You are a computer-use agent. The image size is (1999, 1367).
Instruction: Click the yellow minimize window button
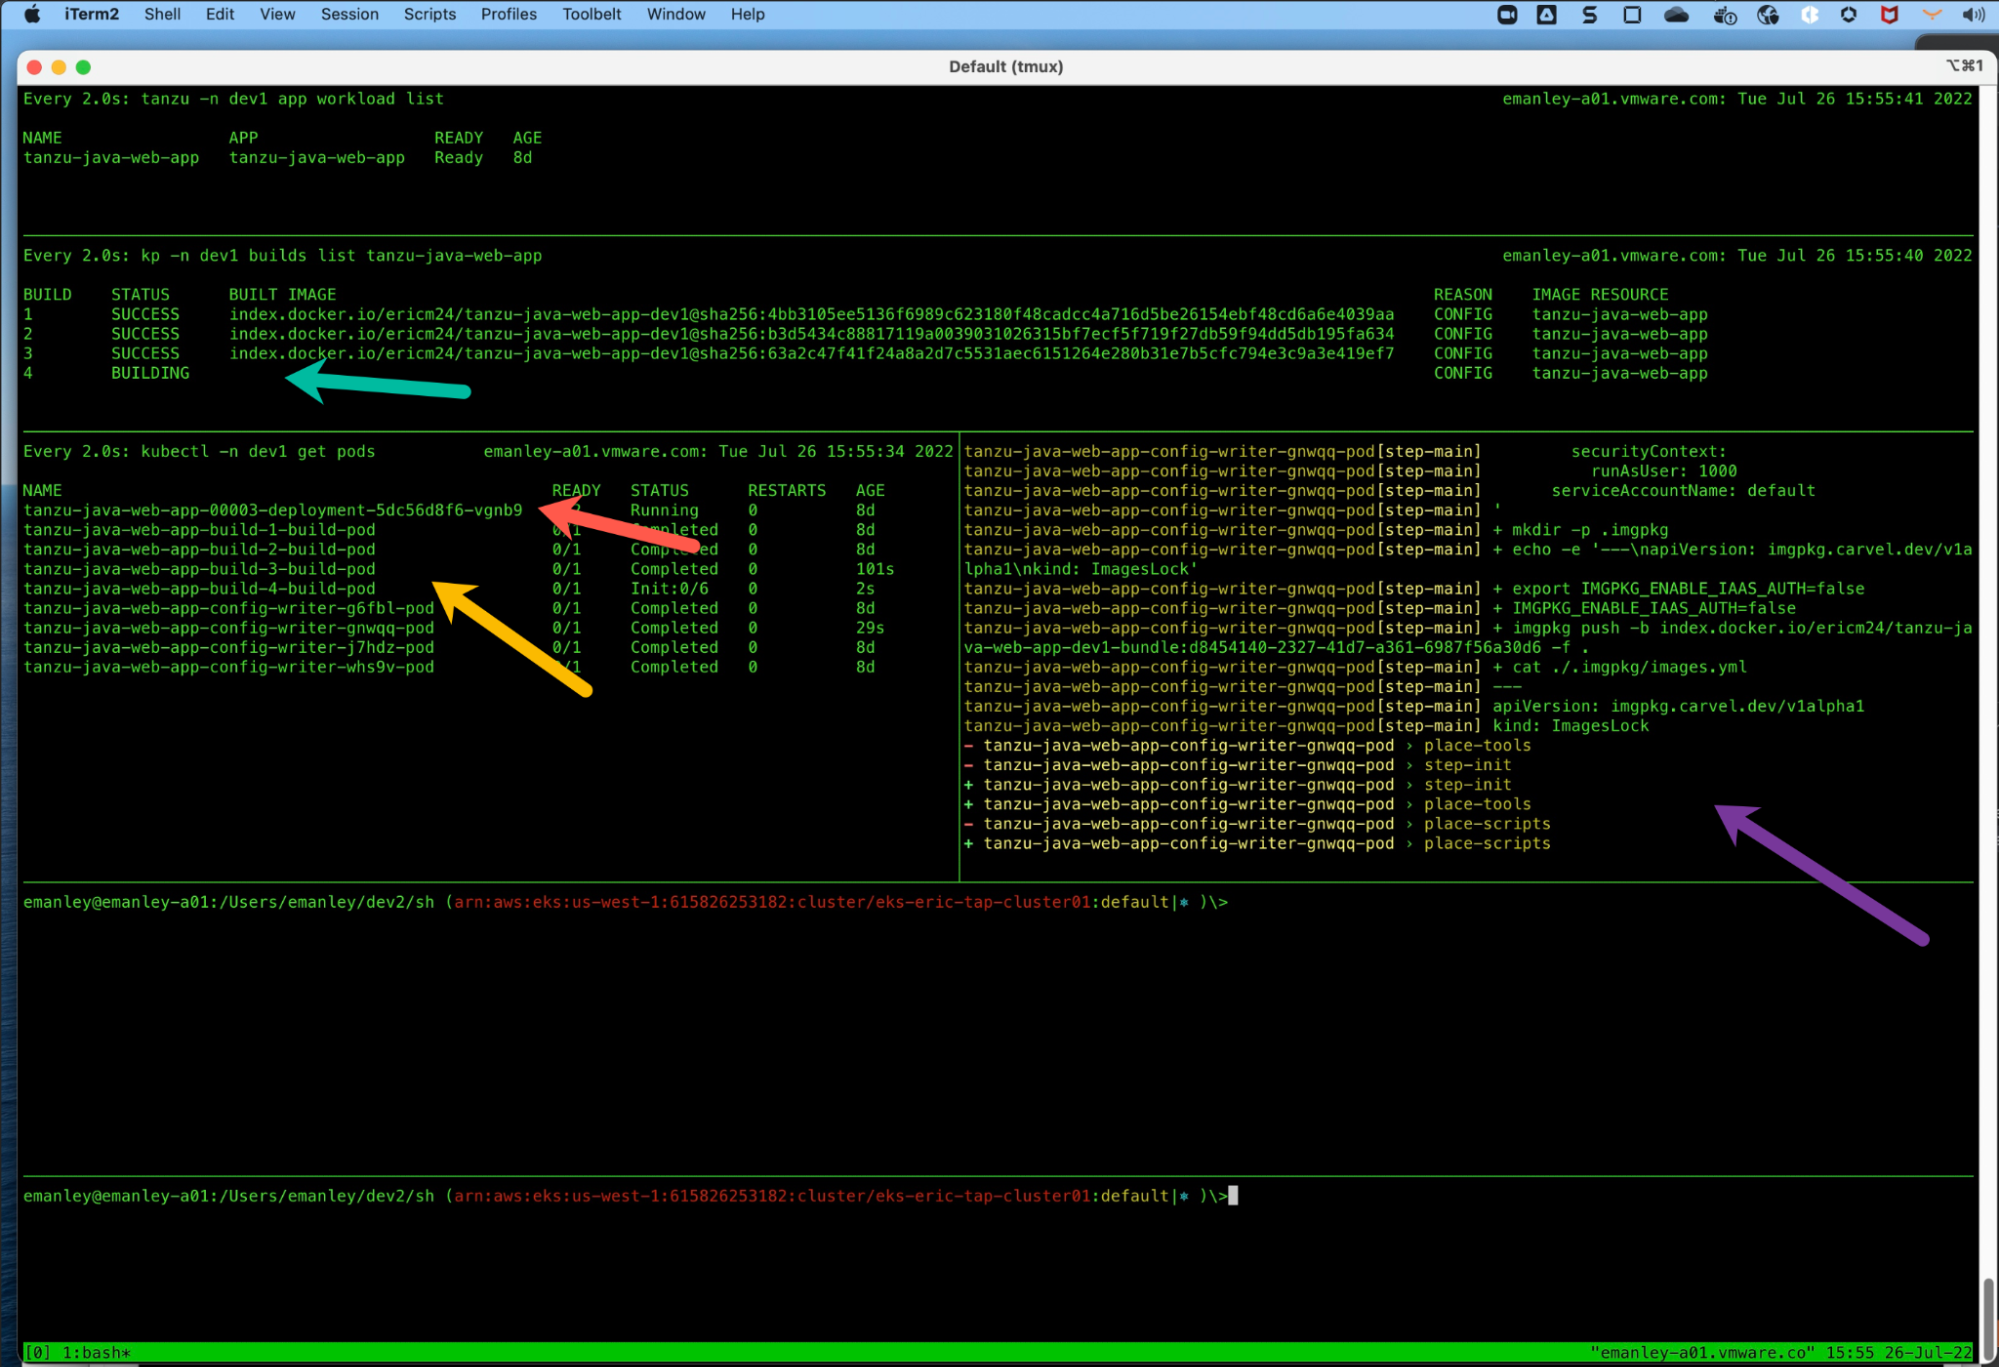tap(59, 67)
